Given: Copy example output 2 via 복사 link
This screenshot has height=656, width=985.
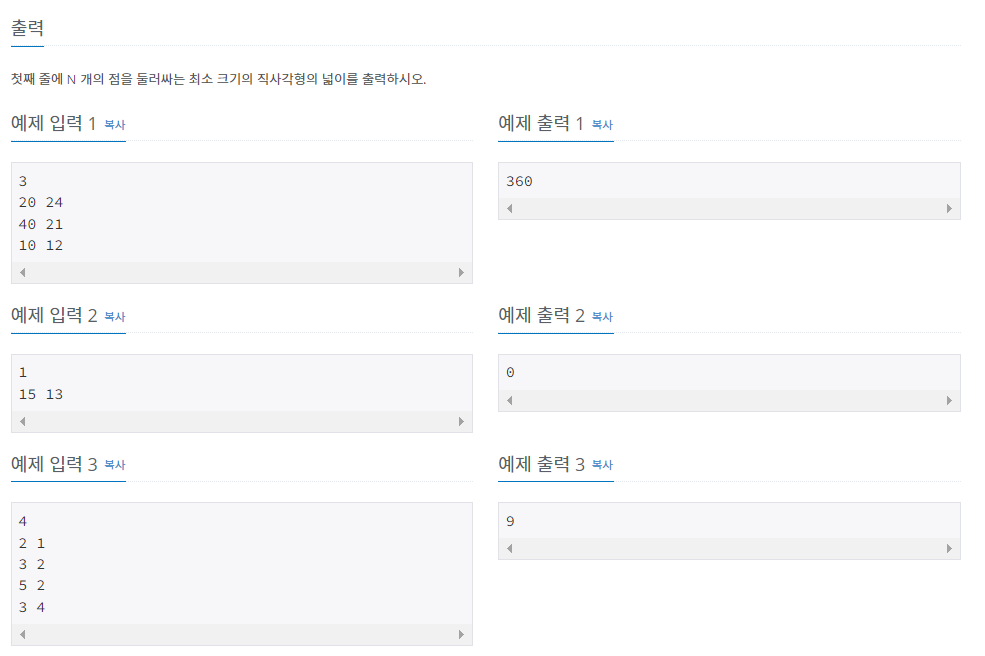Looking at the screenshot, I should tap(602, 316).
